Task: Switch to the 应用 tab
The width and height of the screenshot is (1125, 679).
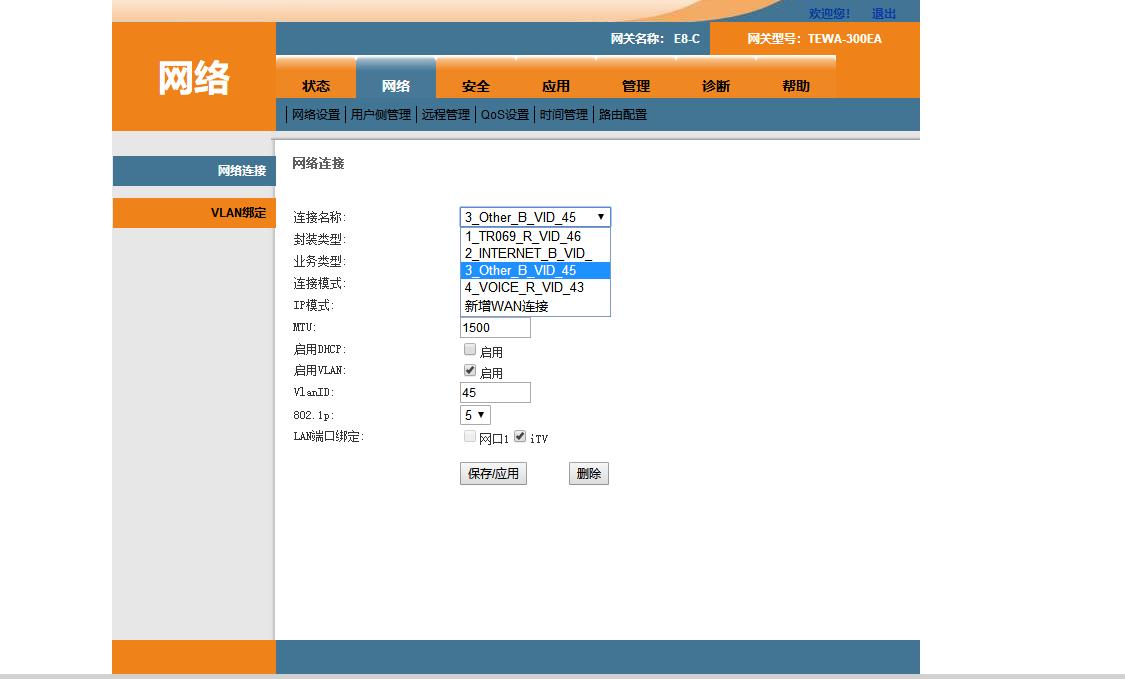Action: pos(556,86)
